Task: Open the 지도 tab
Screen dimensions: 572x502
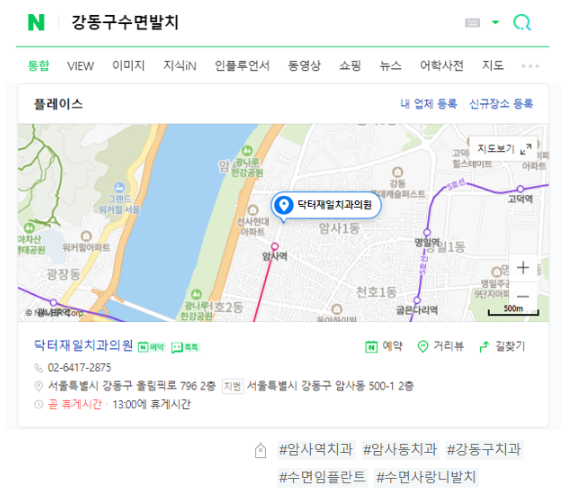Action: coord(493,66)
